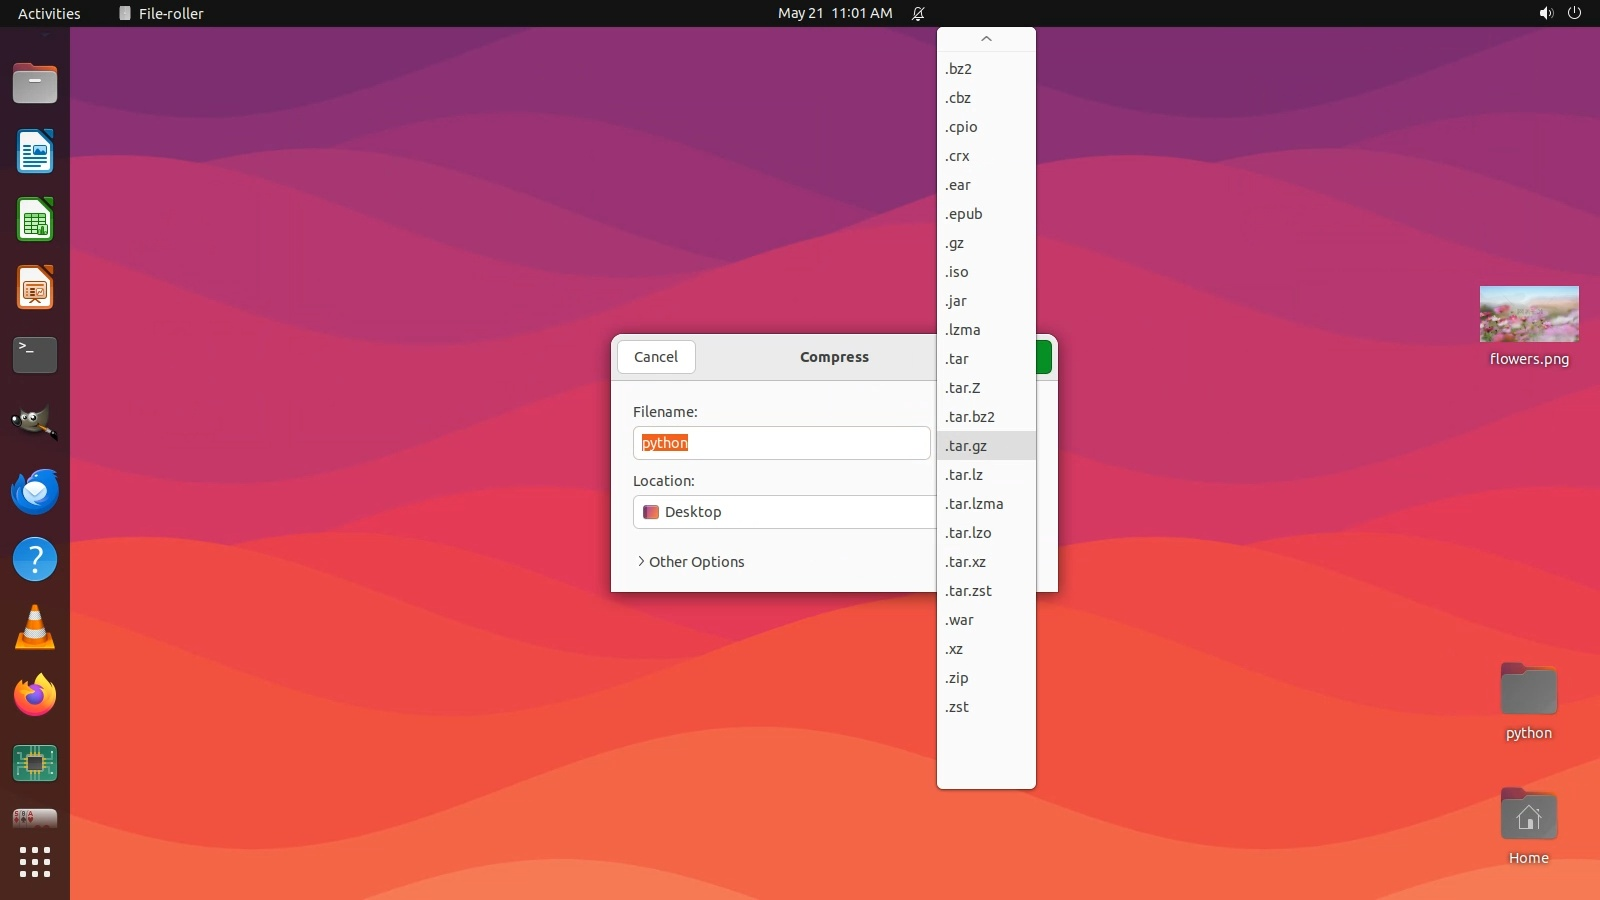Open the Files manager dock icon
The width and height of the screenshot is (1600, 900).
click(35, 84)
